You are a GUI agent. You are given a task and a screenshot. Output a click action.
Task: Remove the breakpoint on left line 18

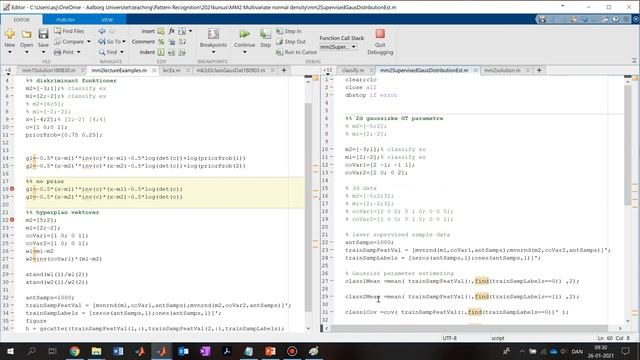coord(12,189)
